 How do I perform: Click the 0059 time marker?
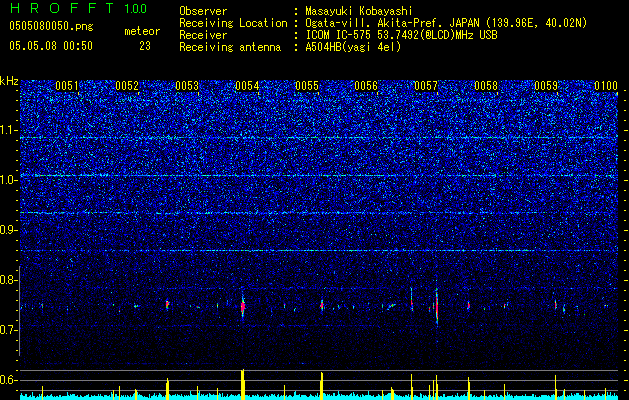pos(546,86)
